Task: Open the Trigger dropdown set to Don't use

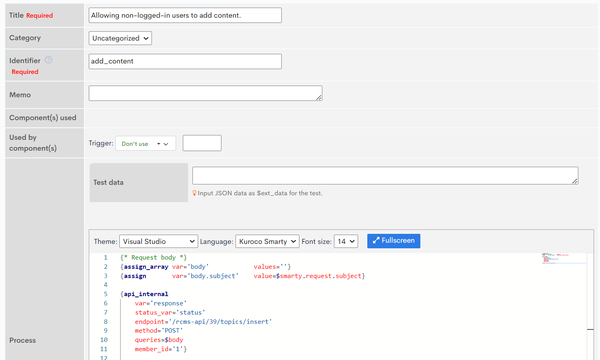Action: [145, 143]
